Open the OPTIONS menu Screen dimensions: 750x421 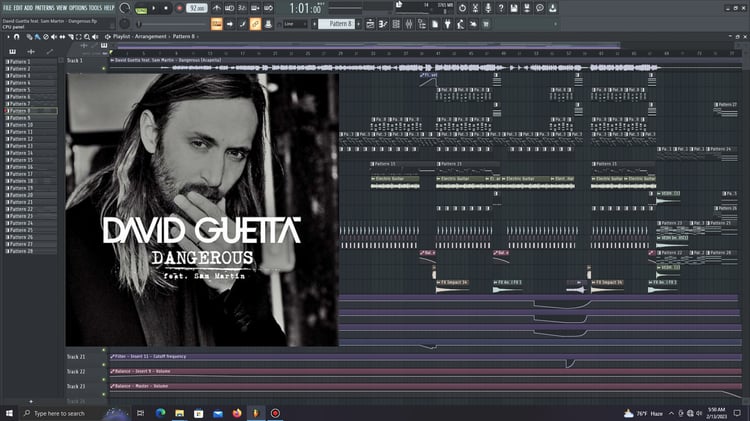[x=78, y=8]
